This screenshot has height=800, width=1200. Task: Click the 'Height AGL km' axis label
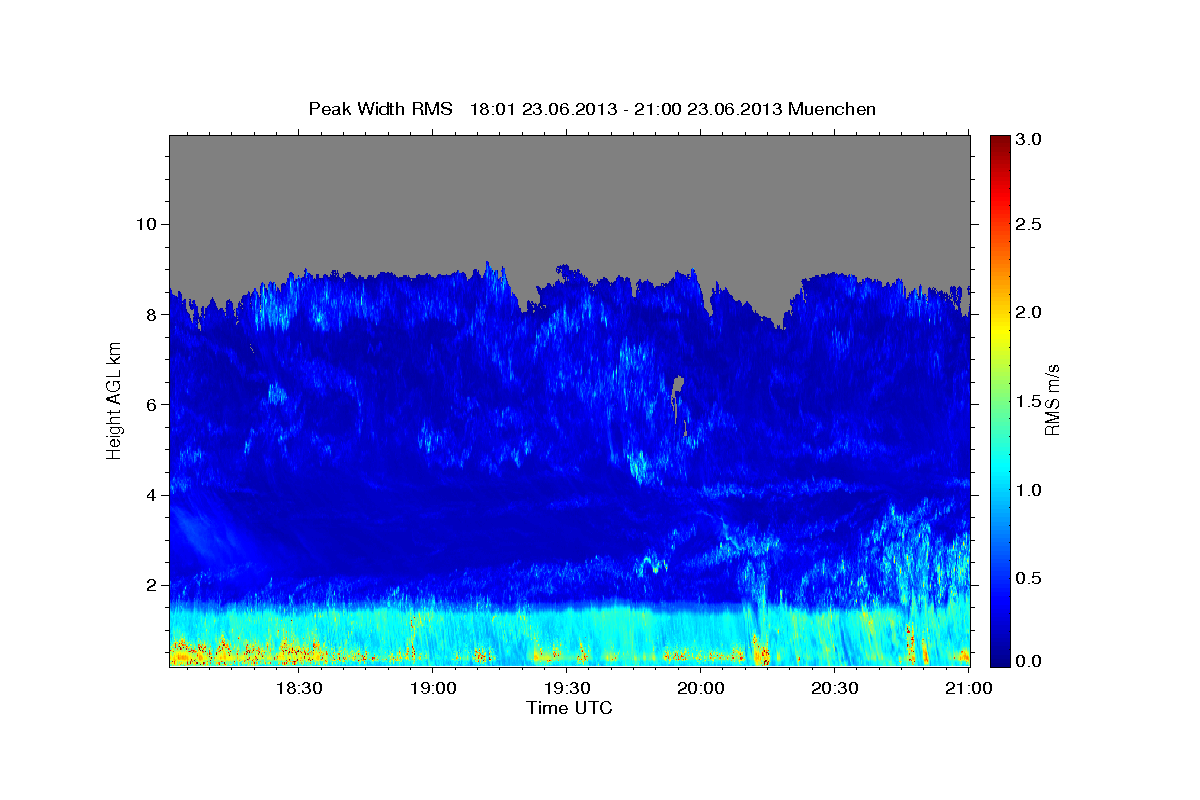[x=114, y=400]
